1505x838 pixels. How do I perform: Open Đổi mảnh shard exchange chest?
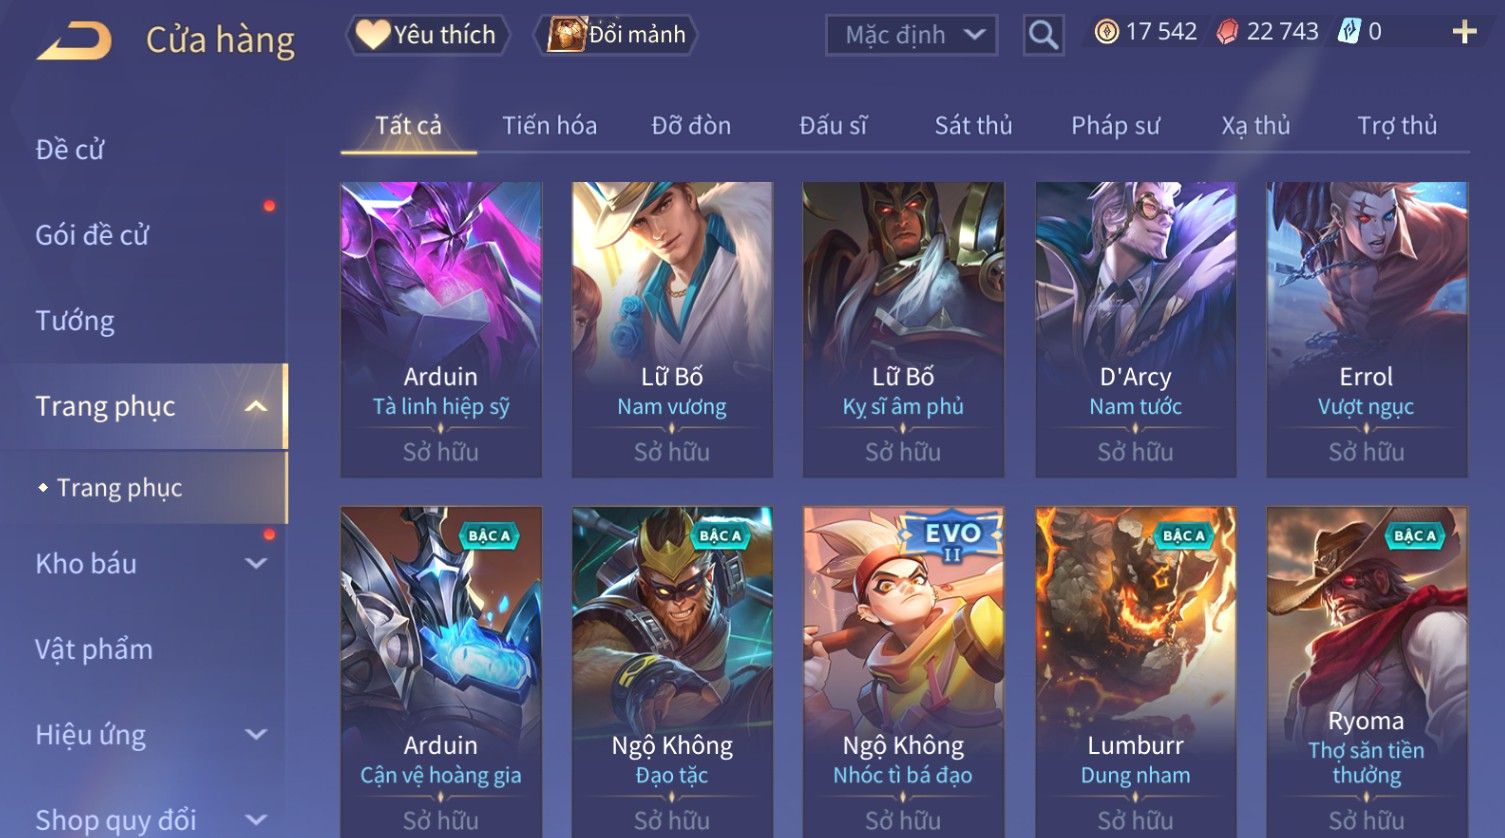pyautogui.click(x=617, y=35)
